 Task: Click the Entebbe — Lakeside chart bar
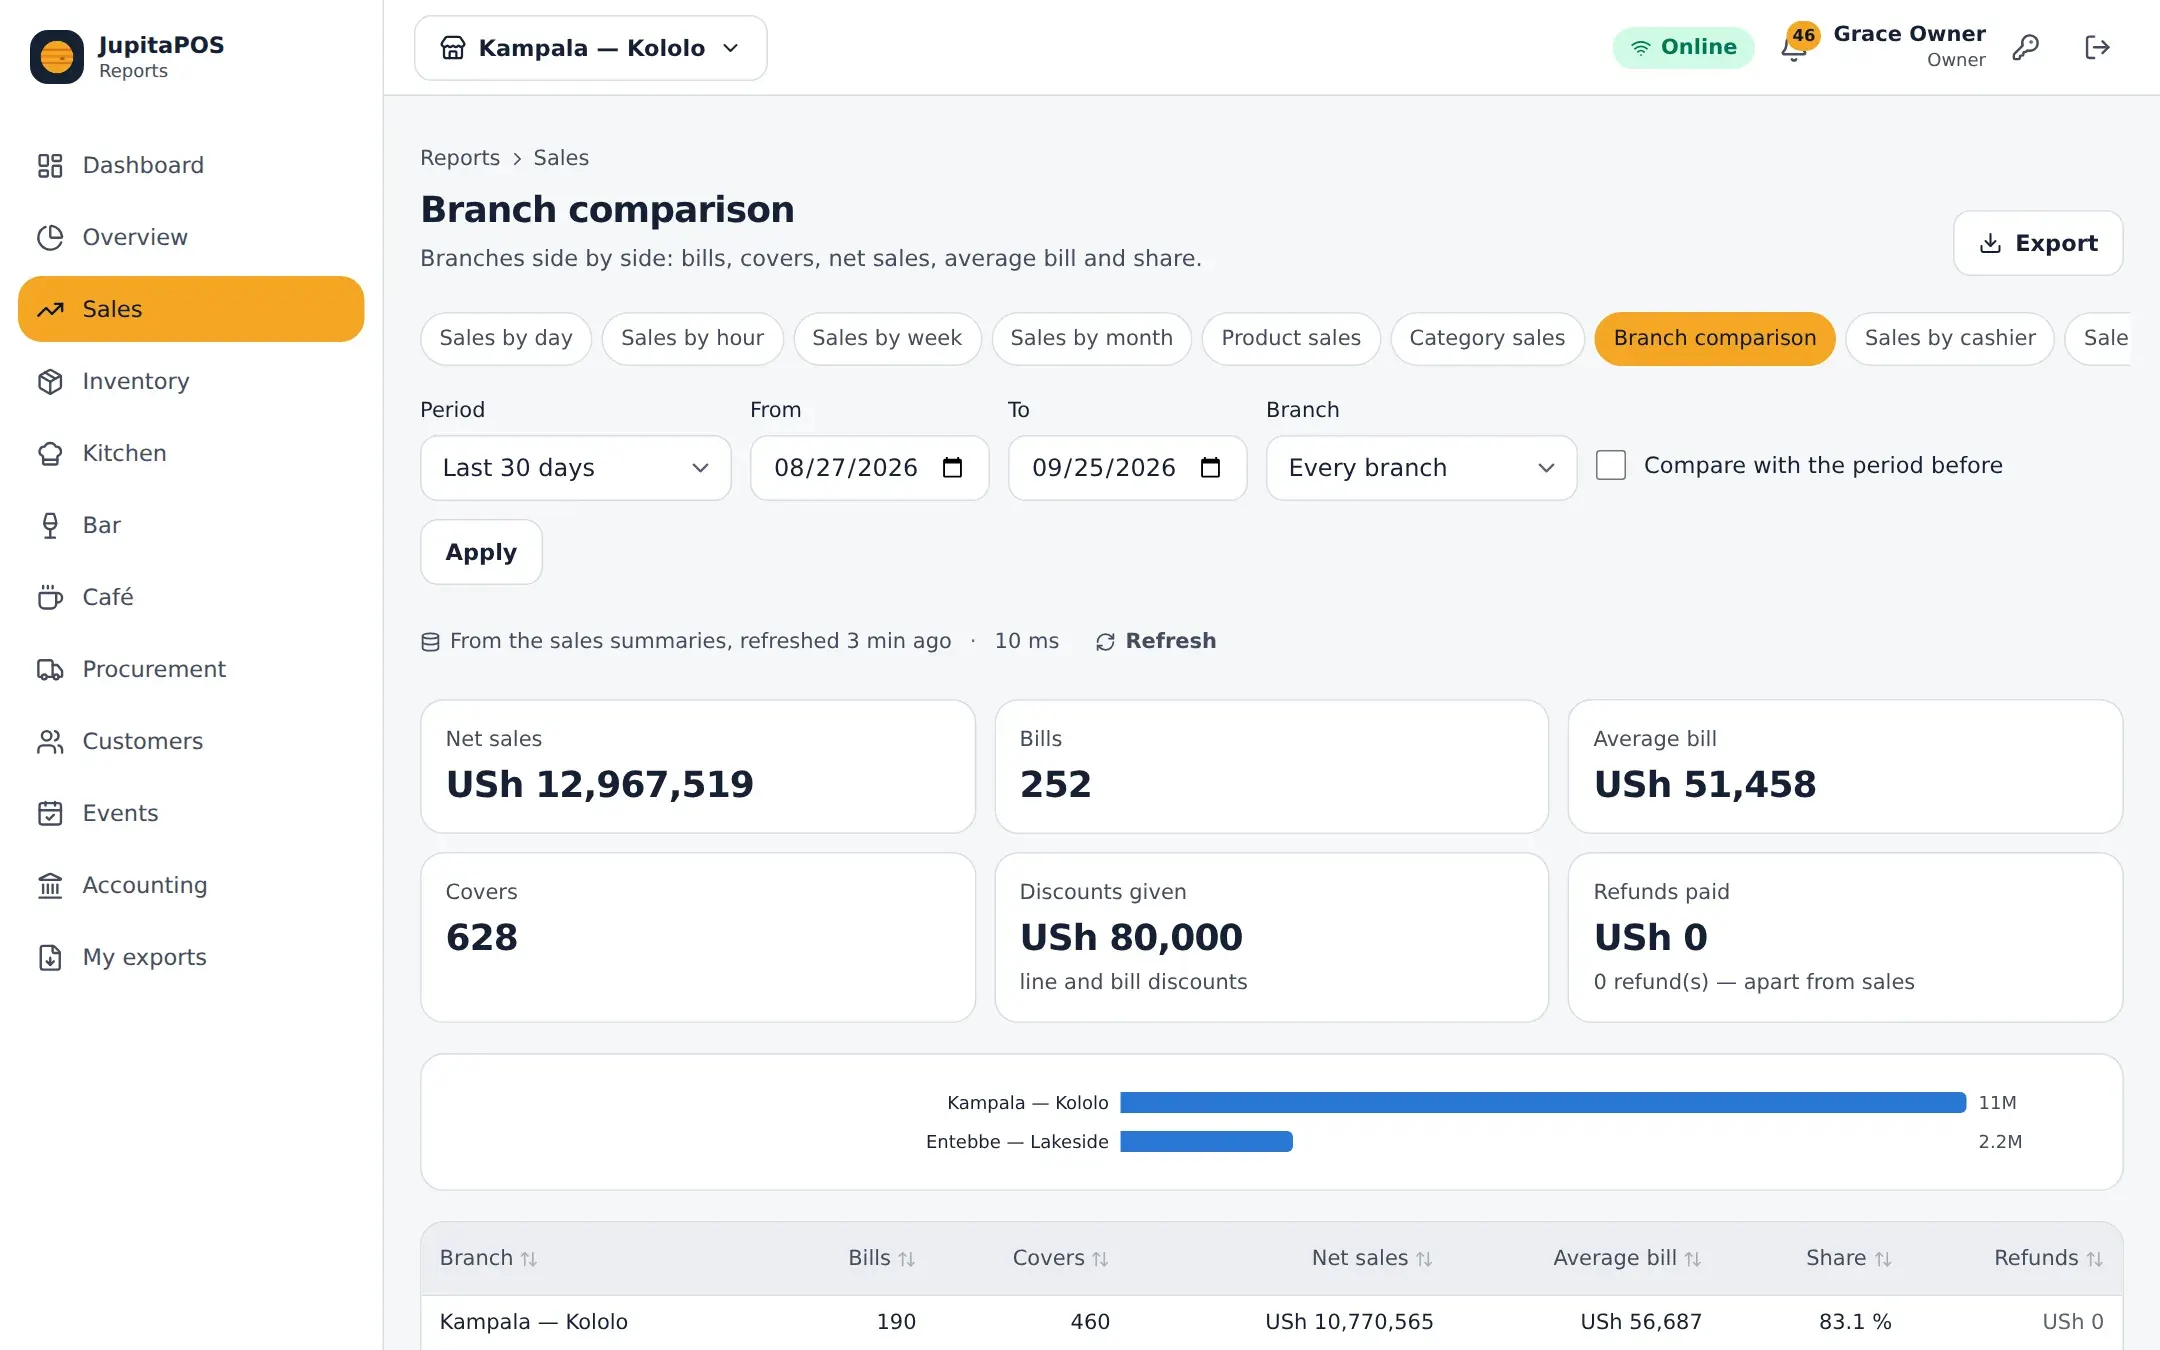click(1206, 1141)
